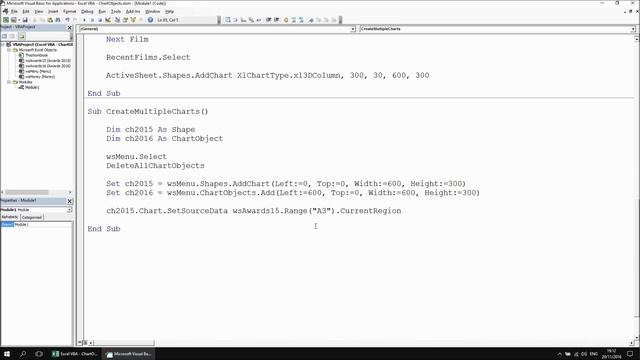Viewport: 640px width, 360px height.
Task: Click the Reset (stop) toolbar icon
Action: [100, 20]
